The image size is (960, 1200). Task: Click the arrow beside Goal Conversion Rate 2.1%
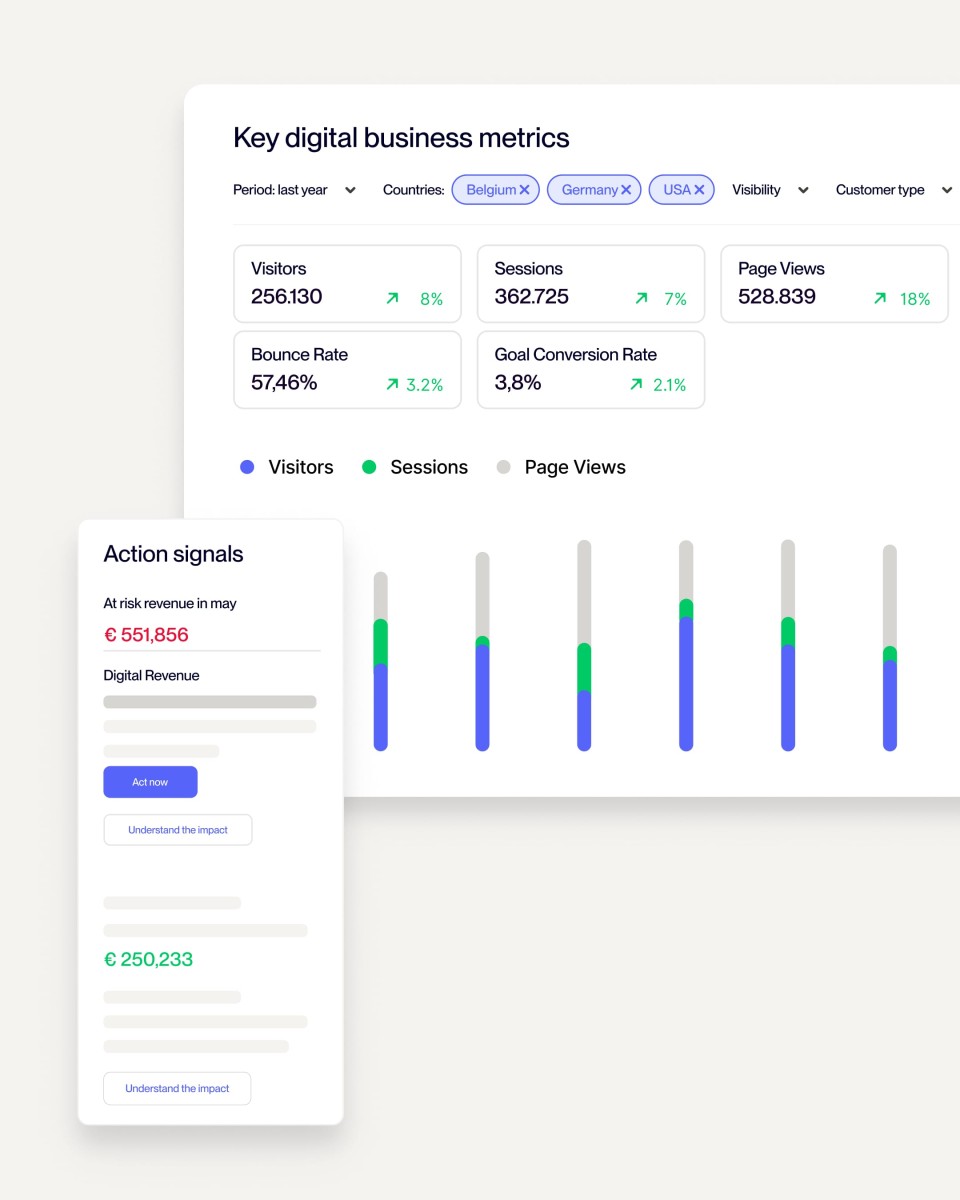[x=637, y=384]
